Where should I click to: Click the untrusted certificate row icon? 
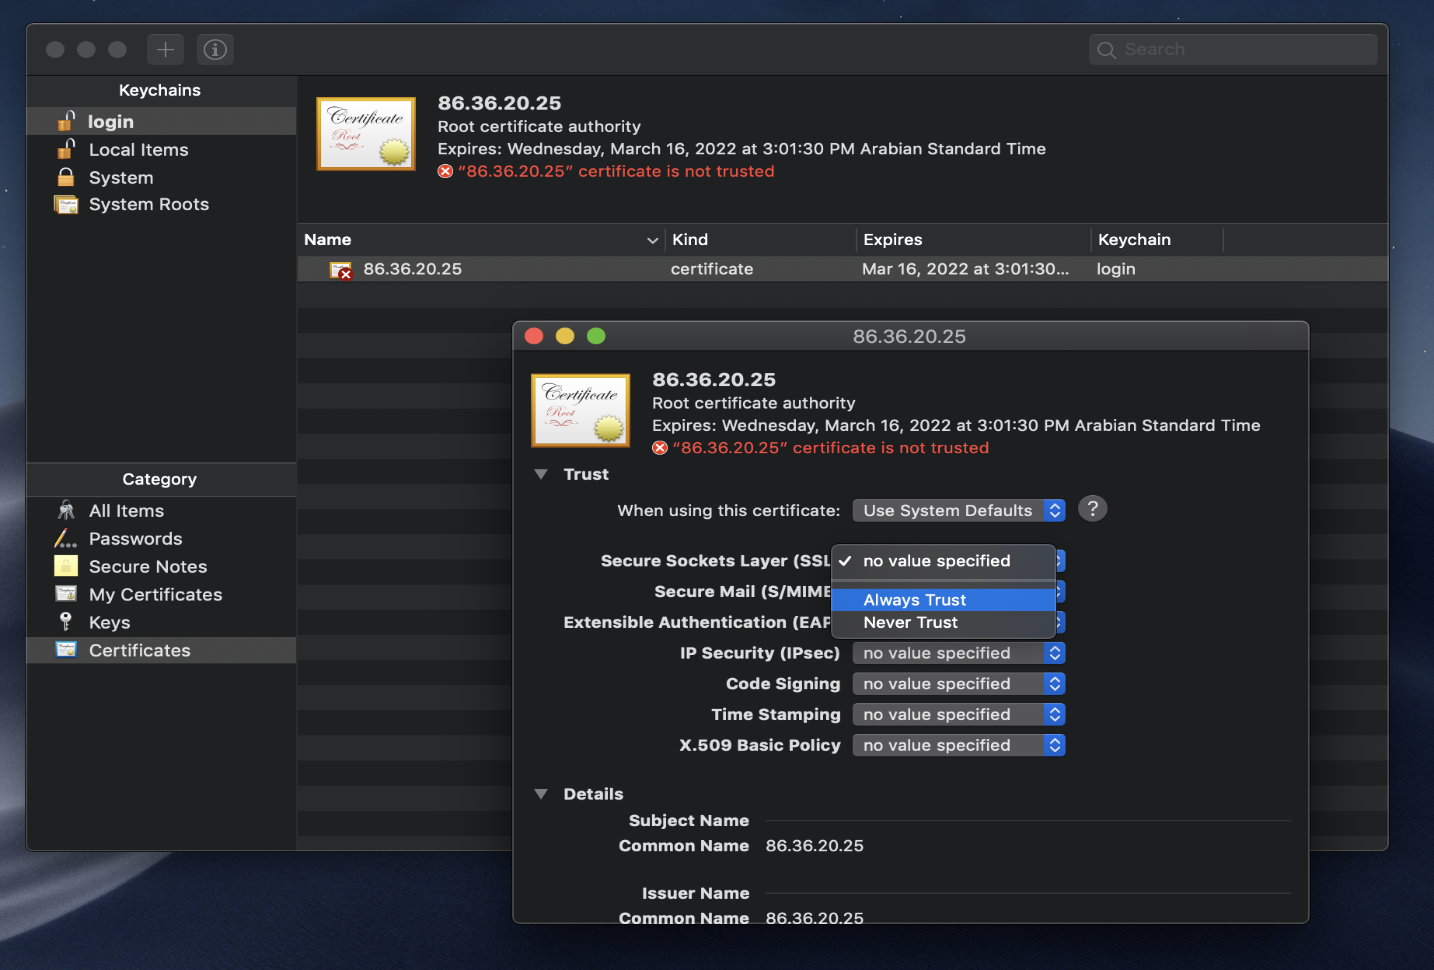tap(341, 270)
